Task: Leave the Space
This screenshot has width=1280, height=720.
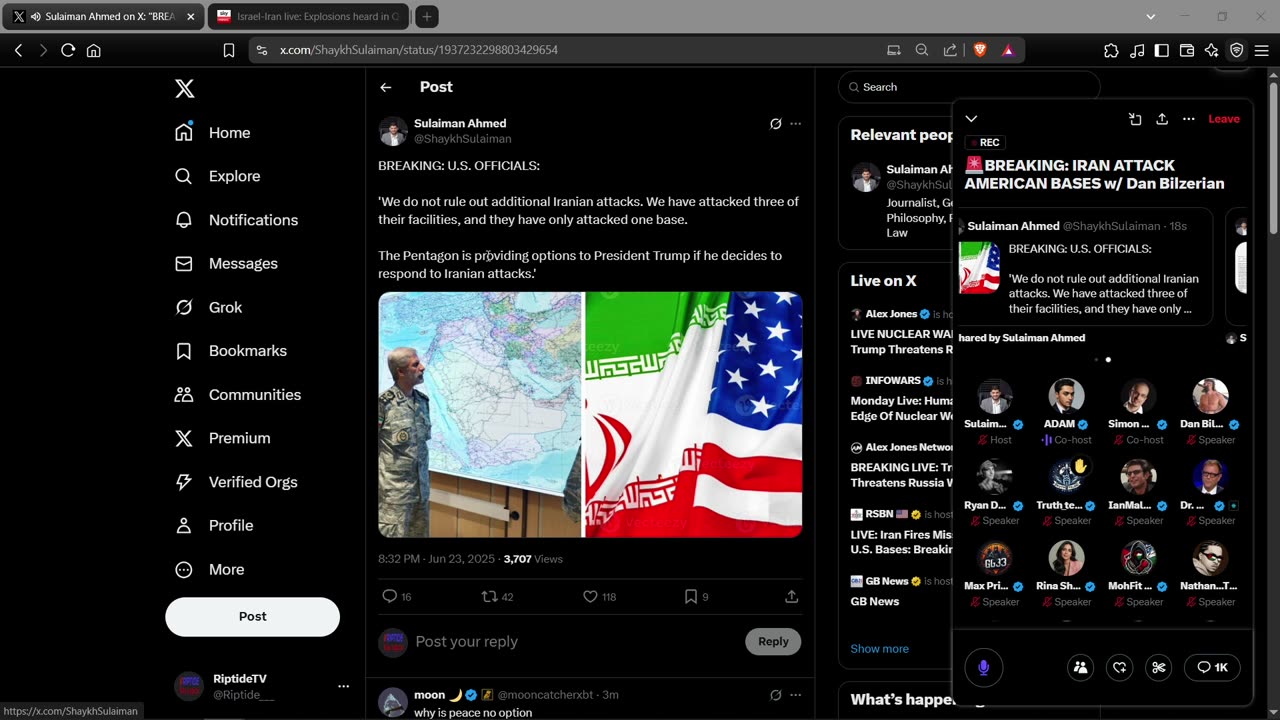Action: pos(1224,119)
